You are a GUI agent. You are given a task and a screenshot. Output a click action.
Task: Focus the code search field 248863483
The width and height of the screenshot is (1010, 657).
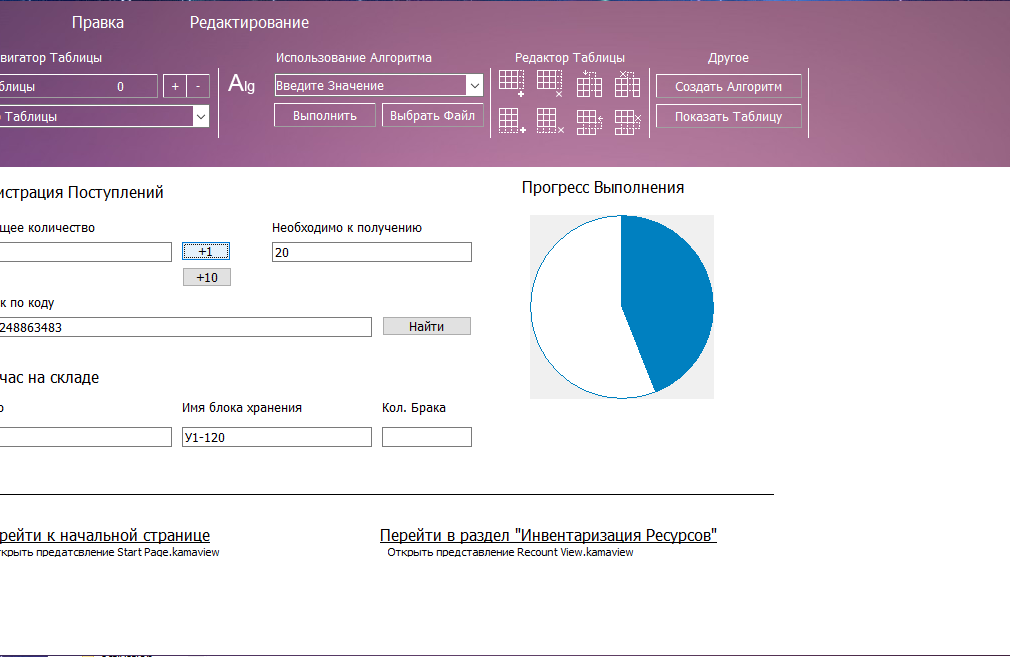pyautogui.click(x=186, y=327)
